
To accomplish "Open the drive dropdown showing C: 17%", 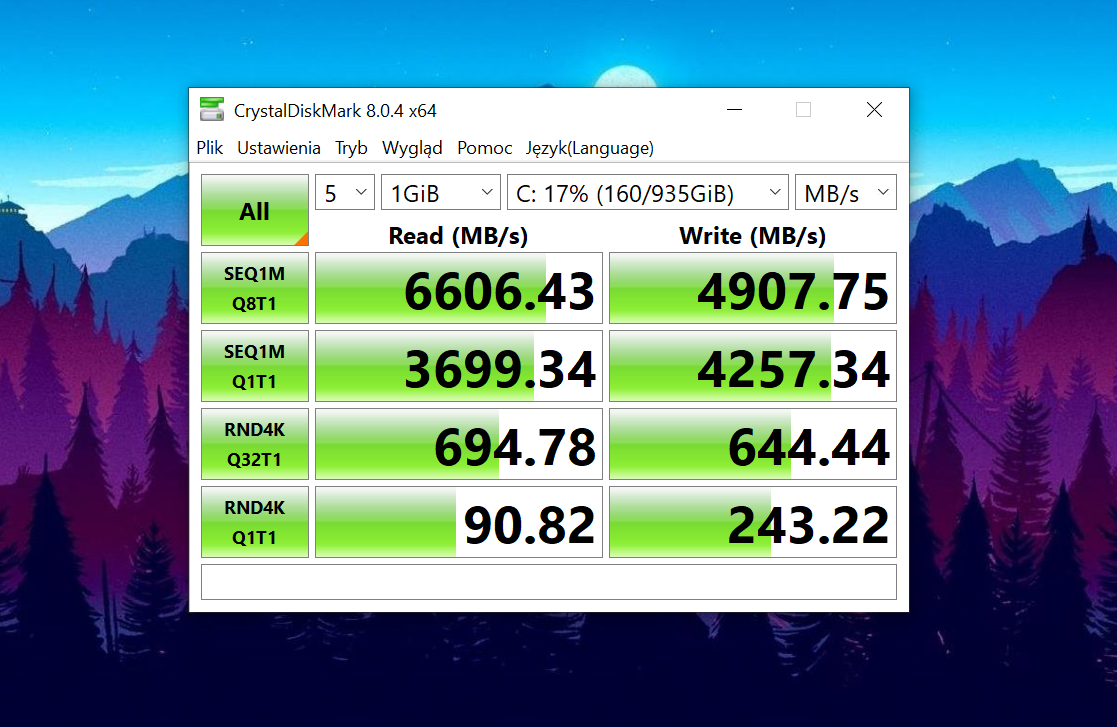I will coord(648,192).
